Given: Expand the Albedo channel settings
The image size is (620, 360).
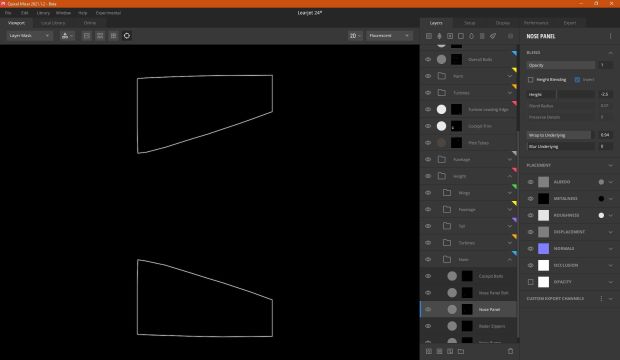Looking at the screenshot, I should 611,182.
